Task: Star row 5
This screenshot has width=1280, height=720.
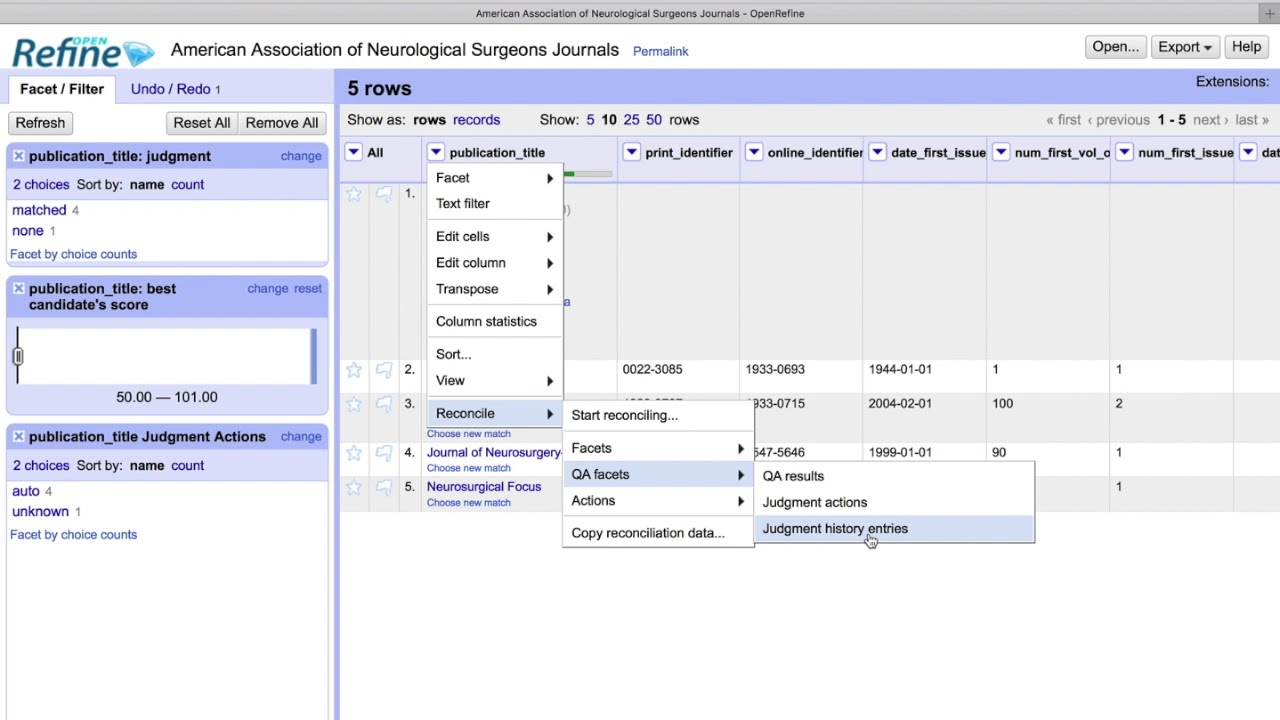Action: pyautogui.click(x=354, y=487)
